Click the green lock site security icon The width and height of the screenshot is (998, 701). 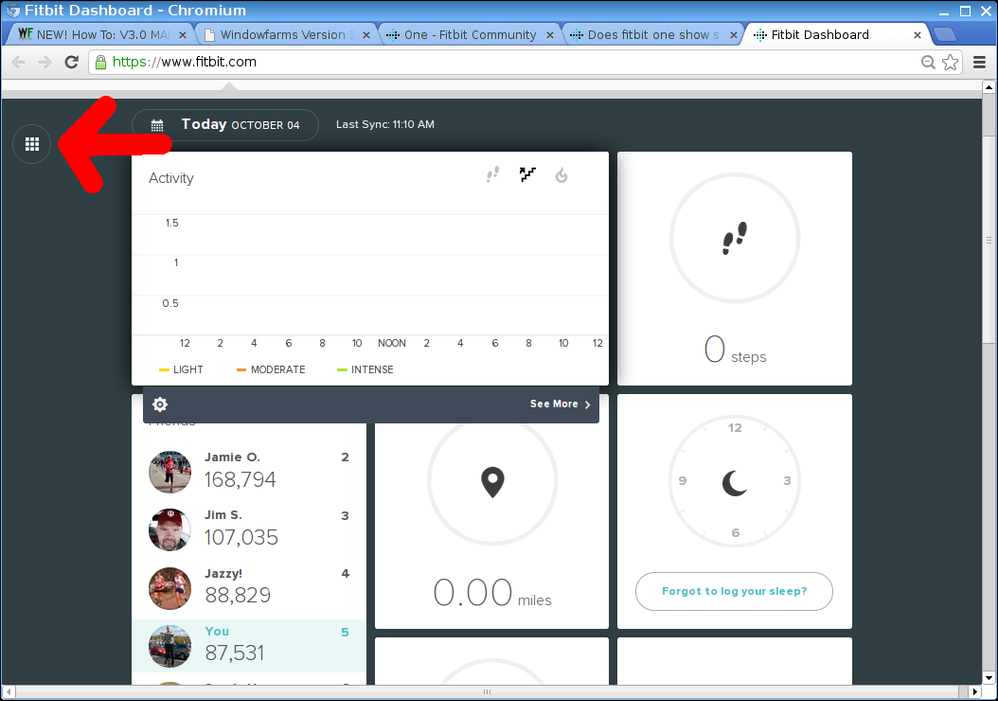pyautogui.click(x=101, y=62)
